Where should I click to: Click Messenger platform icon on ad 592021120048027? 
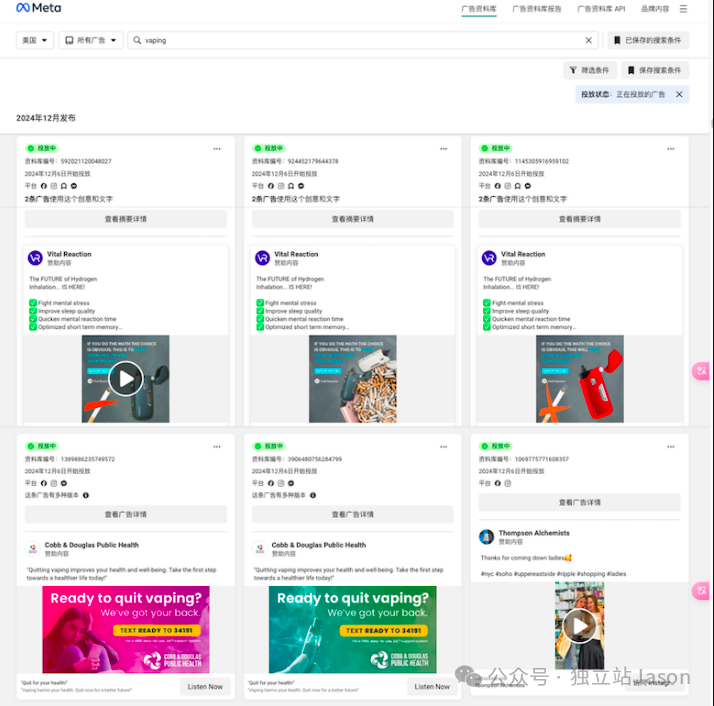coord(74,186)
